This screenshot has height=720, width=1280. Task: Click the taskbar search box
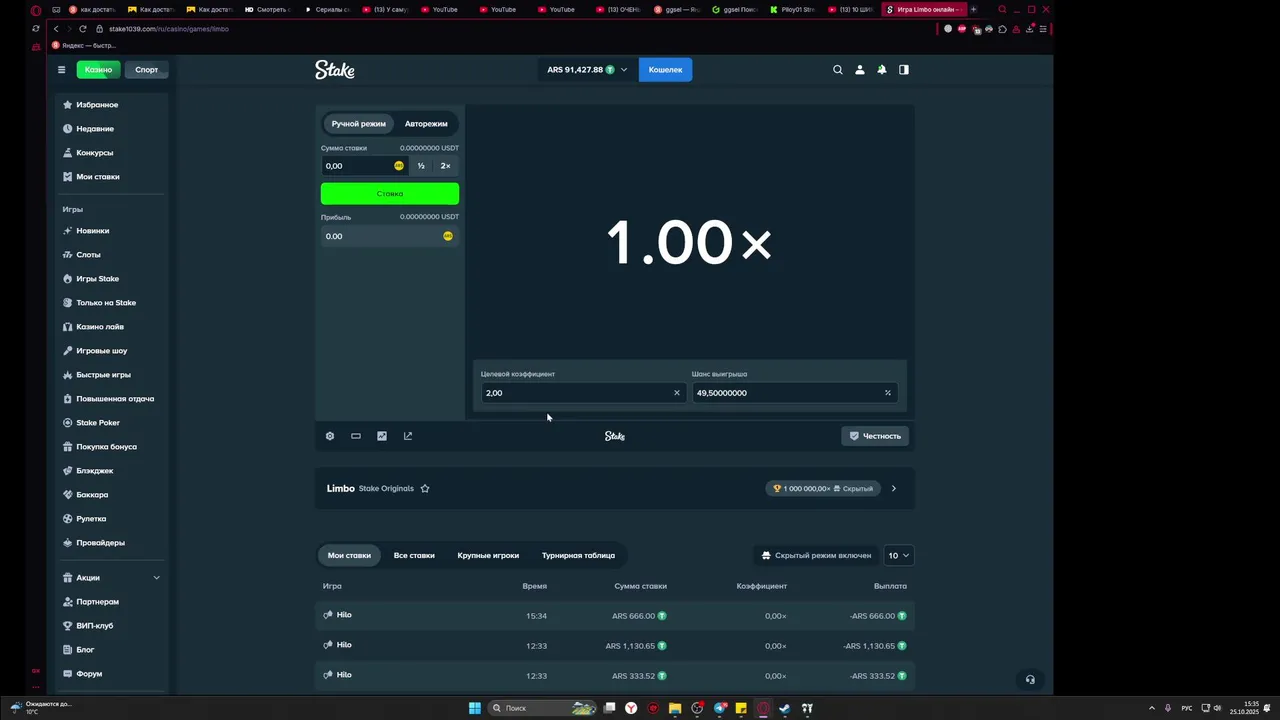[543, 708]
